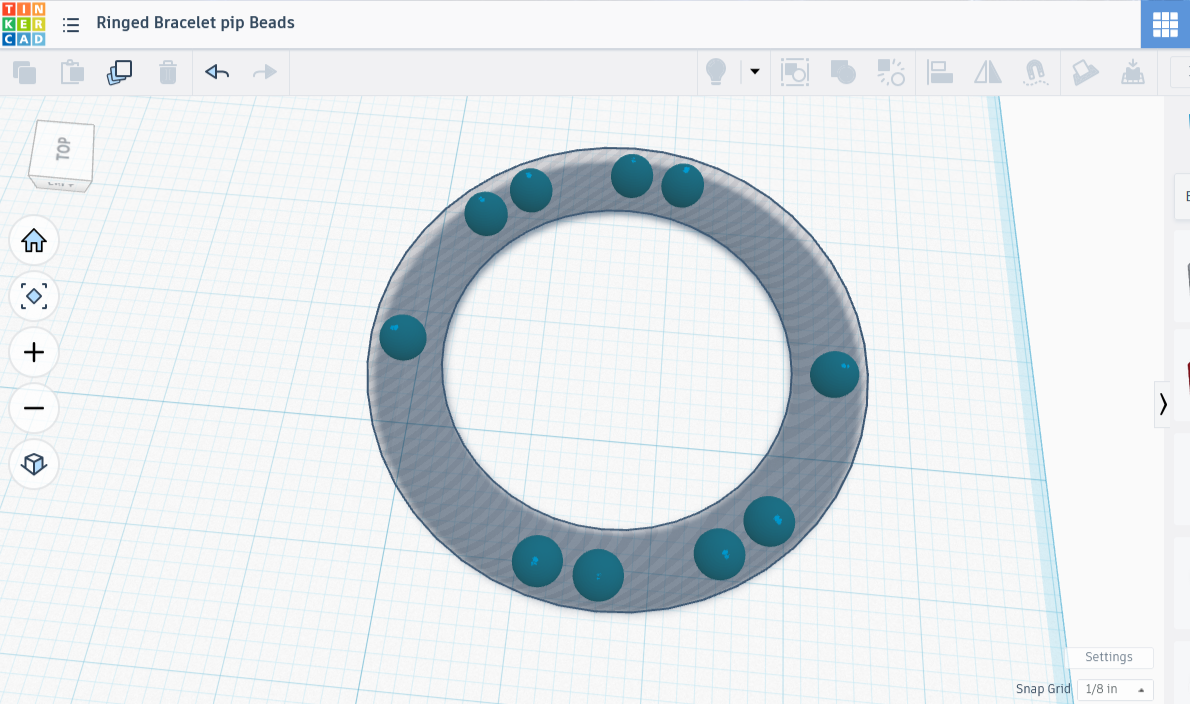
Task: Switch to orthographic view cube icon
Action: pyautogui.click(x=34, y=464)
